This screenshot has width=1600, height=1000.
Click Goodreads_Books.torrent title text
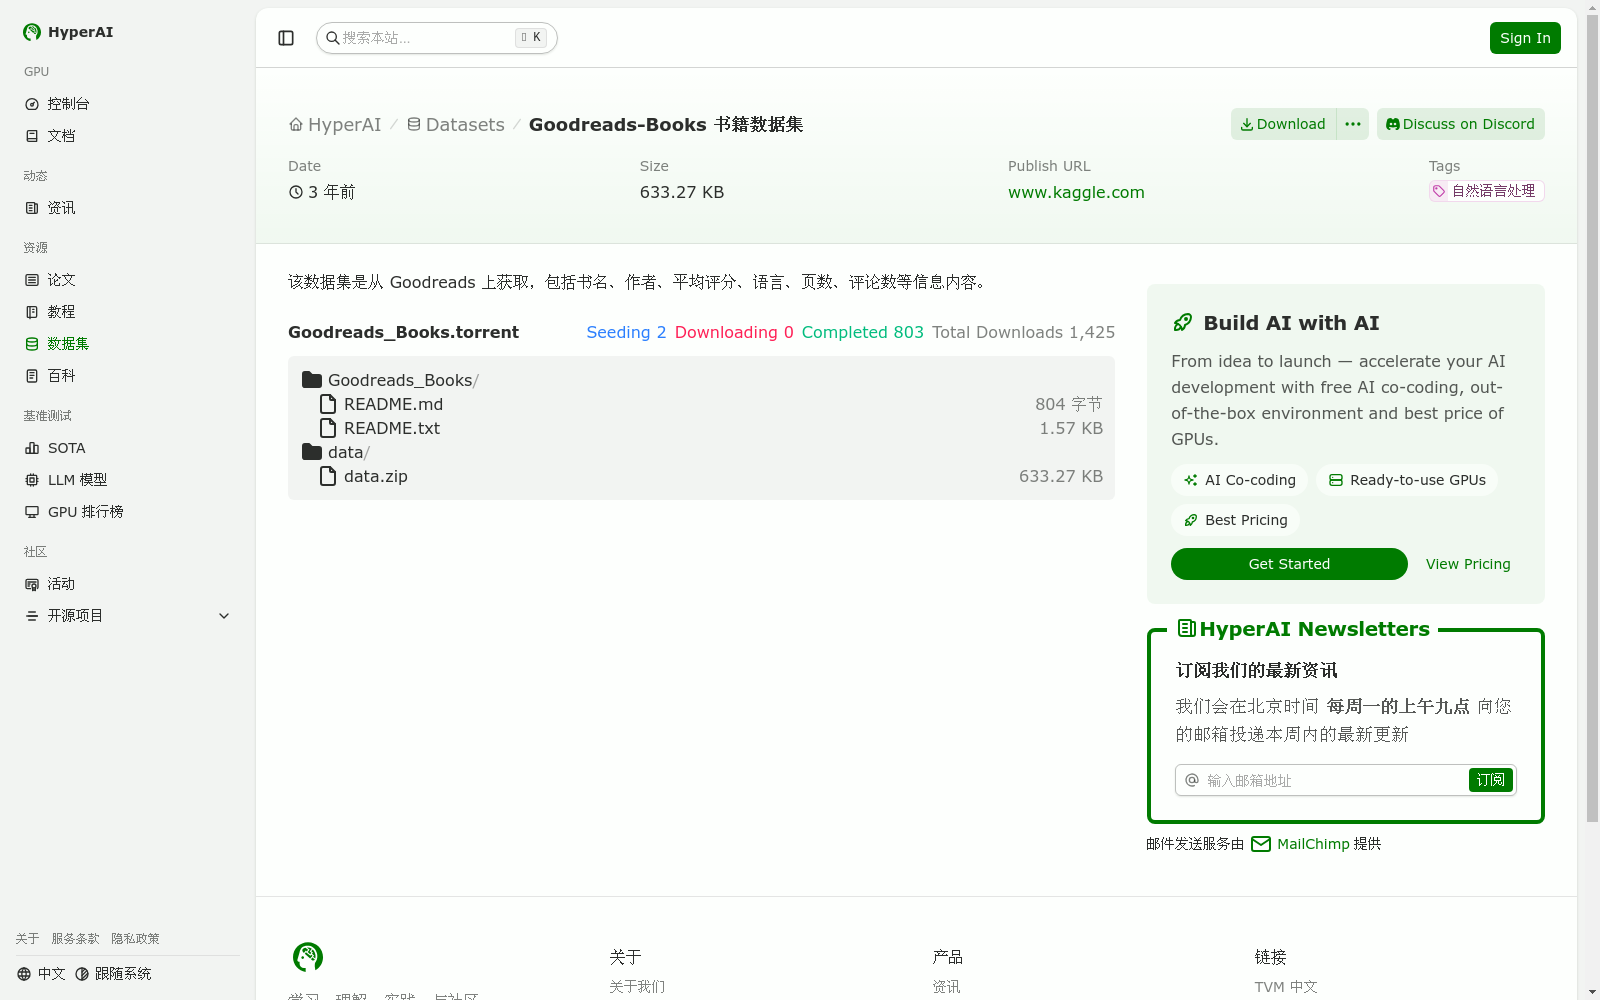(x=403, y=332)
